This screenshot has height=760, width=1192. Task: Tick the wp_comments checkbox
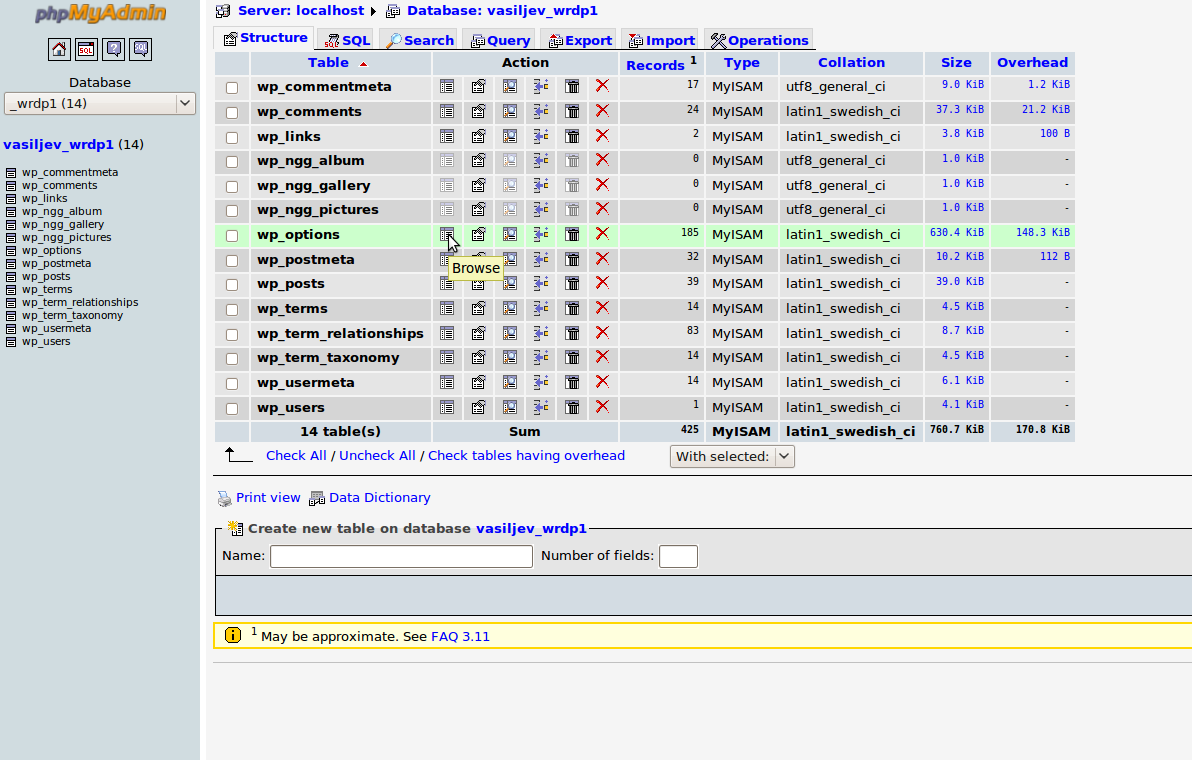(232, 112)
